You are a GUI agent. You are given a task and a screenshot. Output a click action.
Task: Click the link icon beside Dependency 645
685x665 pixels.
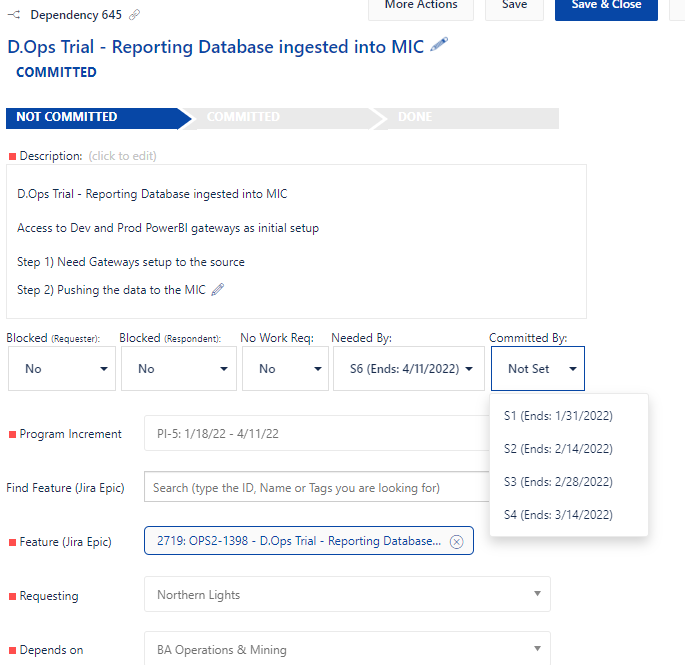click(135, 15)
